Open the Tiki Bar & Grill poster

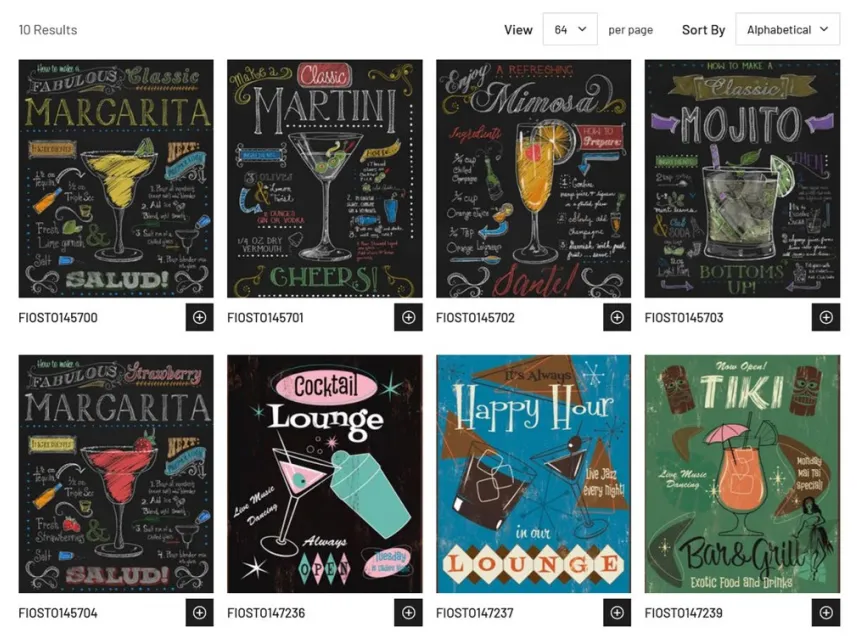point(742,474)
